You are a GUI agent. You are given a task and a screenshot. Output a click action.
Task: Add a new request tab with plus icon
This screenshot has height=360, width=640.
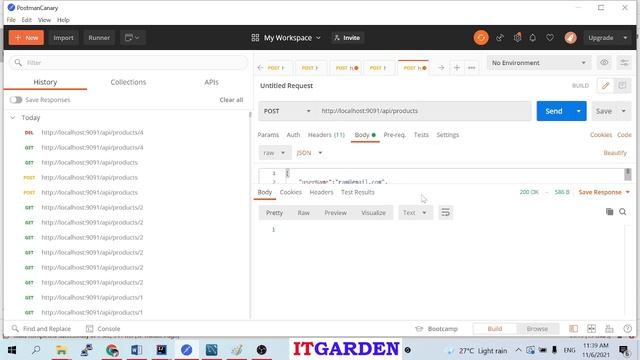[457, 67]
